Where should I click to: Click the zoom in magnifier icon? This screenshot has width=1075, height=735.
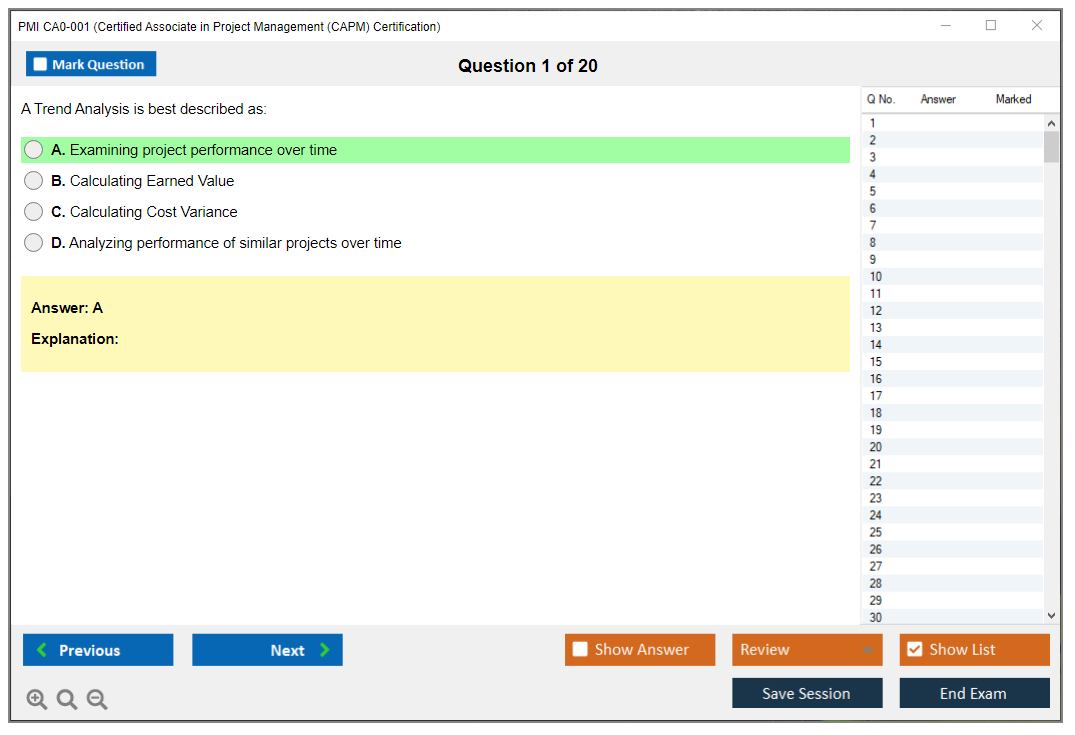click(37, 700)
